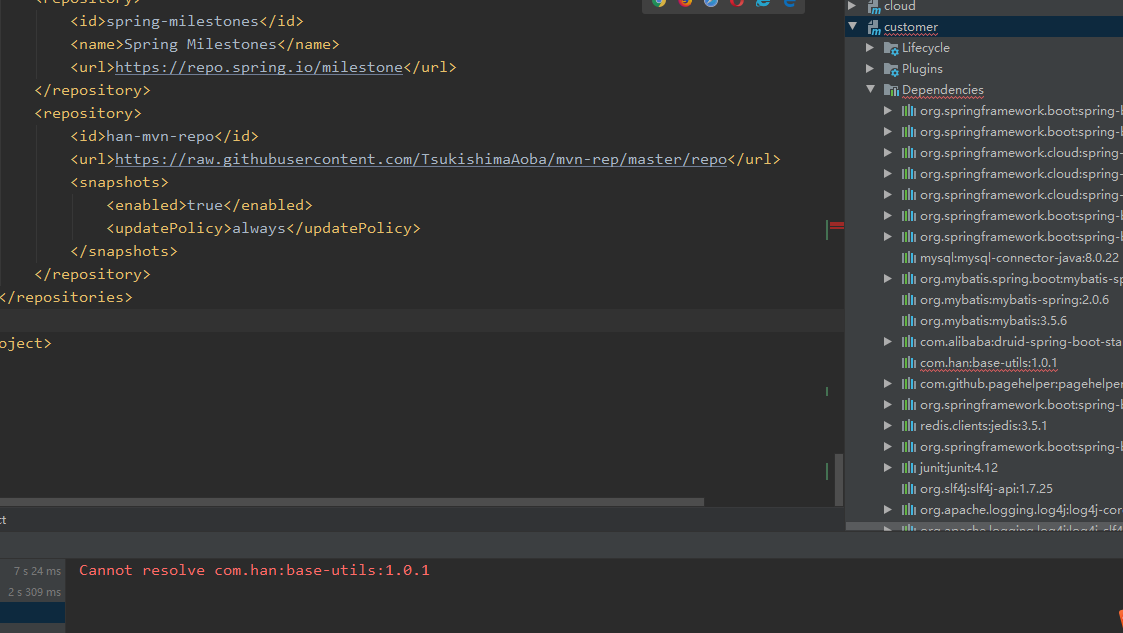The height and width of the screenshot is (633, 1123).
Task: Click the customer Maven module icon
Action: click(x=874, y=27)
